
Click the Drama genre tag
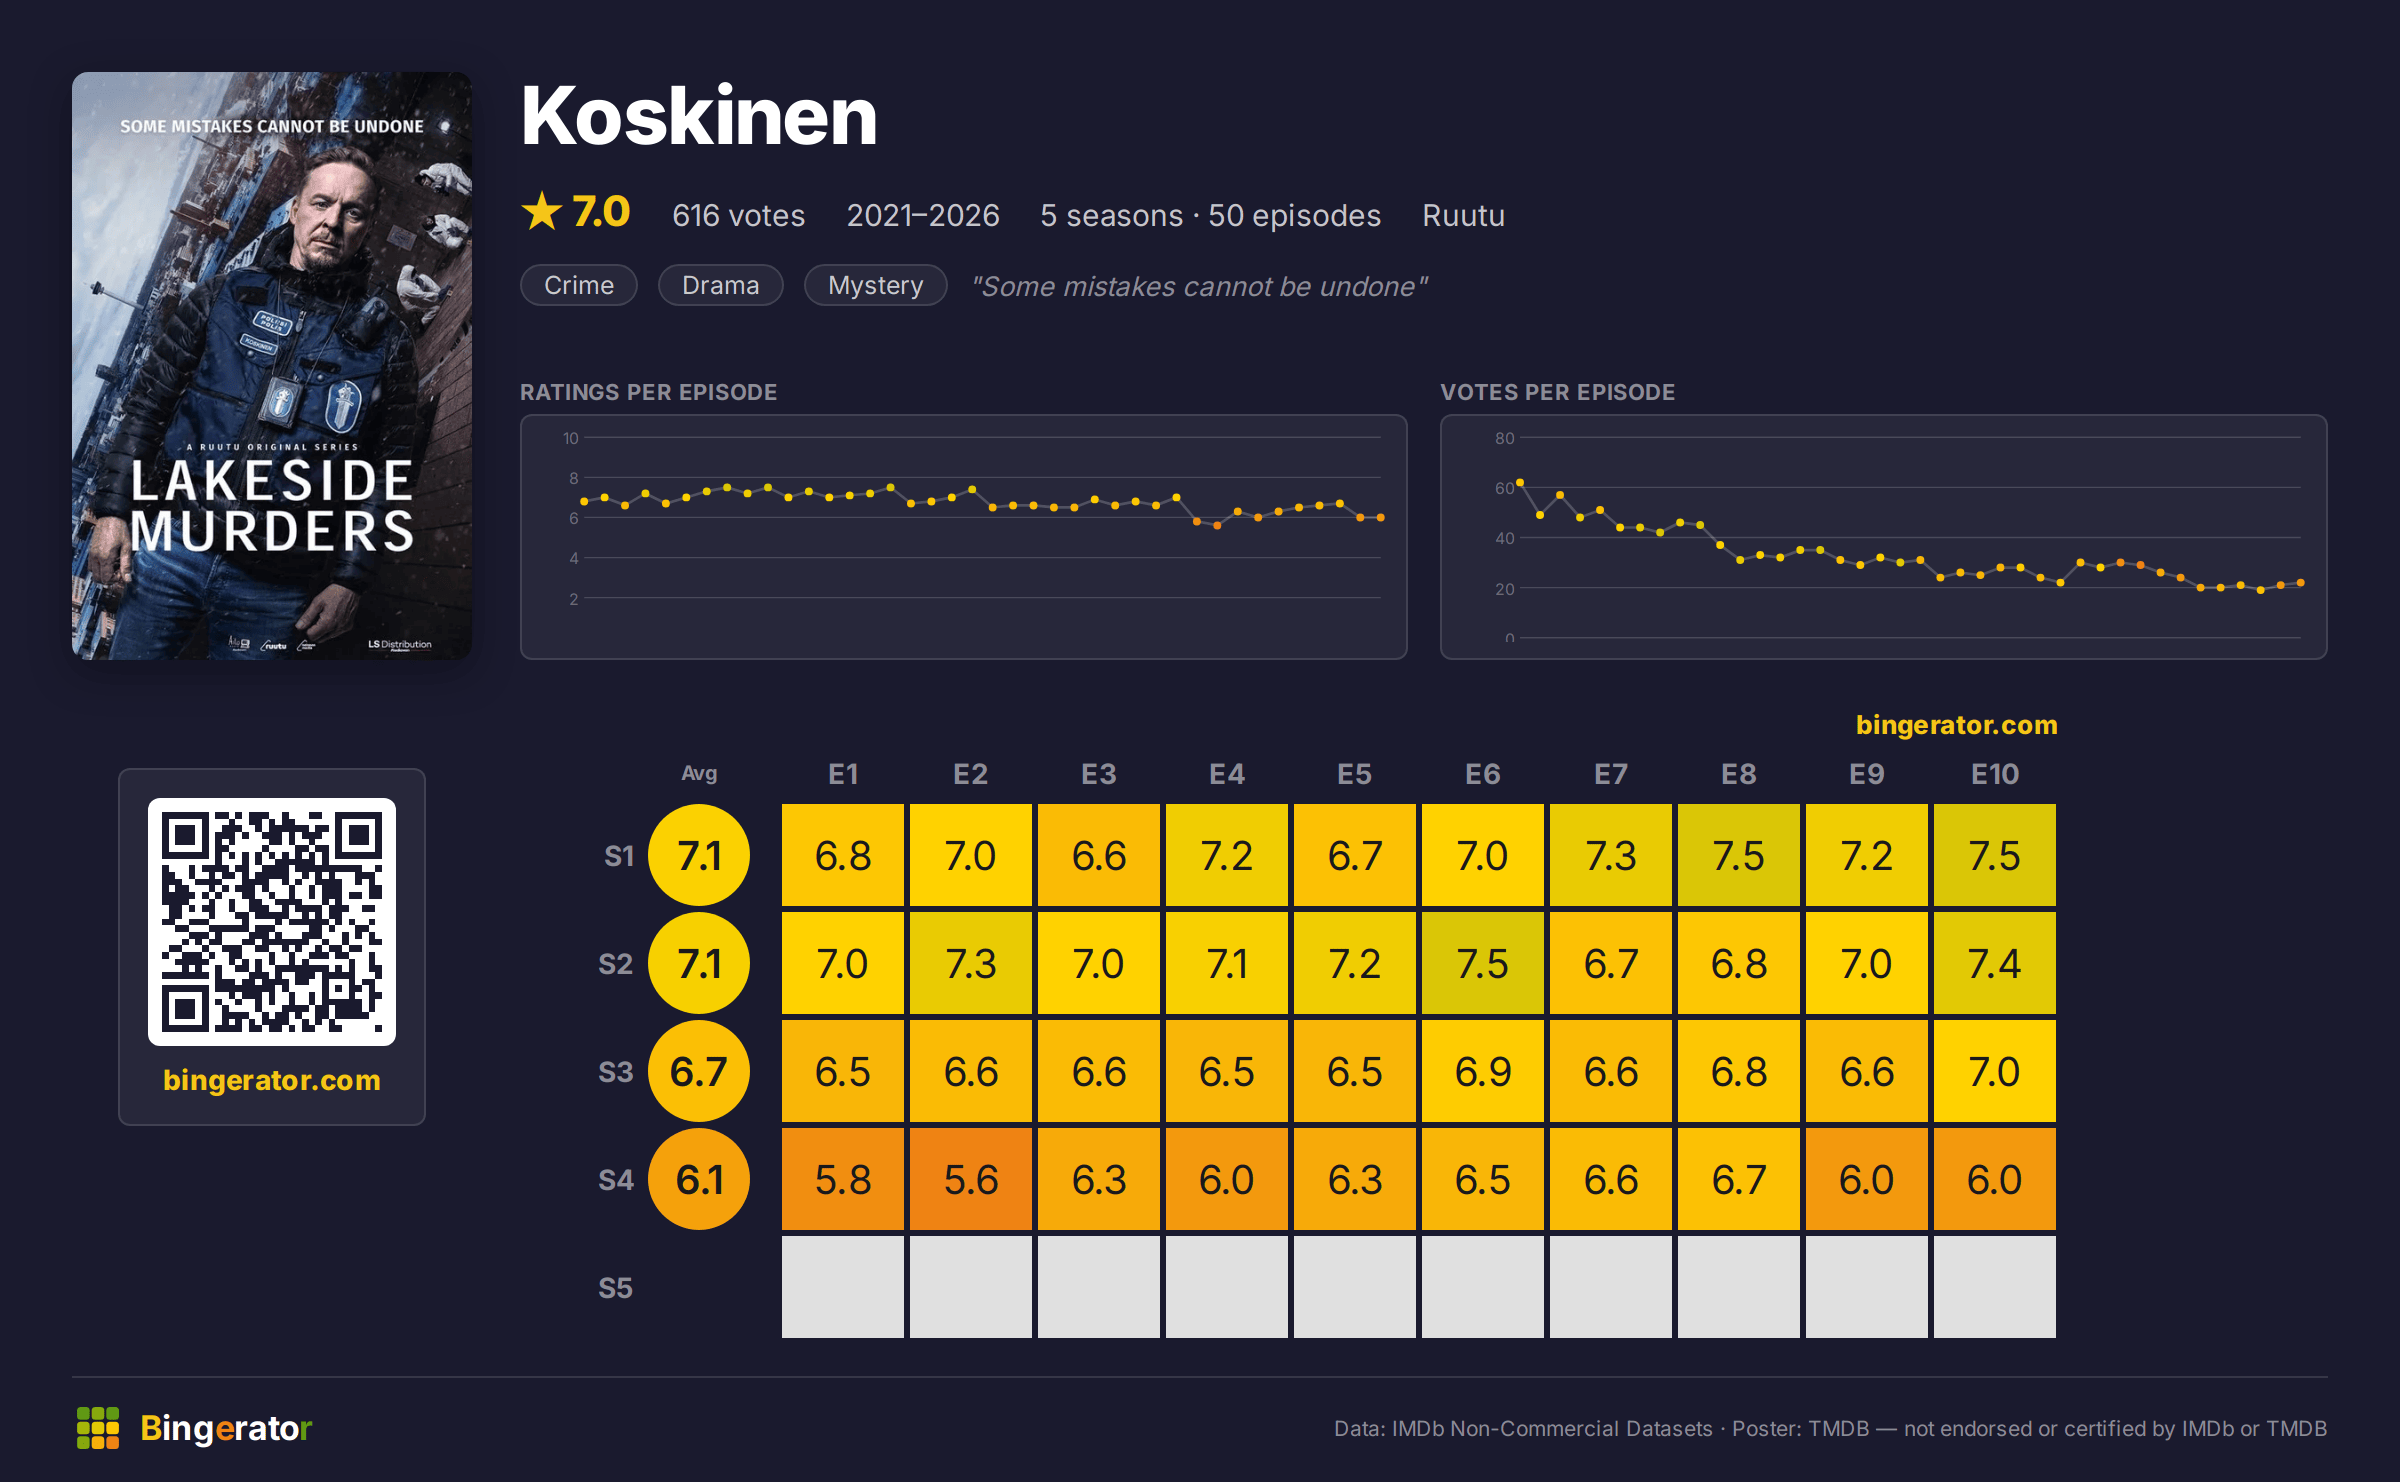721,286
